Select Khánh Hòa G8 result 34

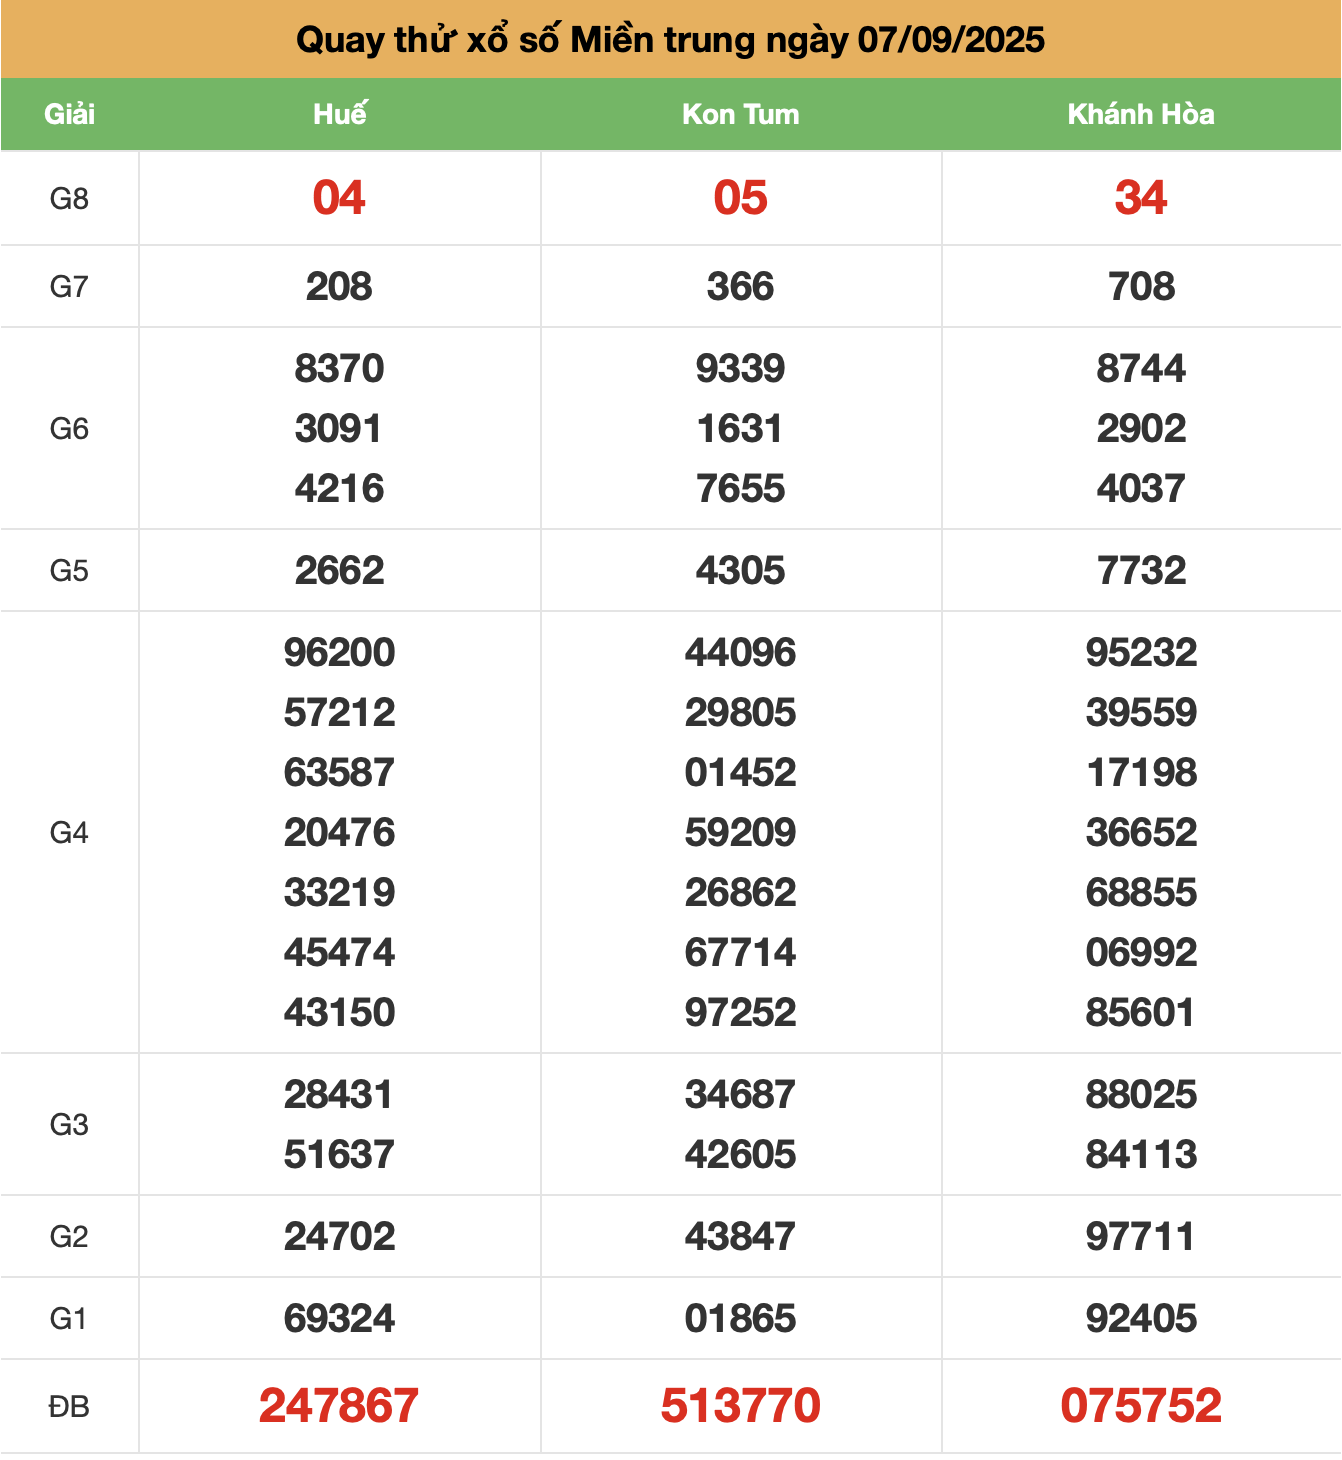point(1141,198)
